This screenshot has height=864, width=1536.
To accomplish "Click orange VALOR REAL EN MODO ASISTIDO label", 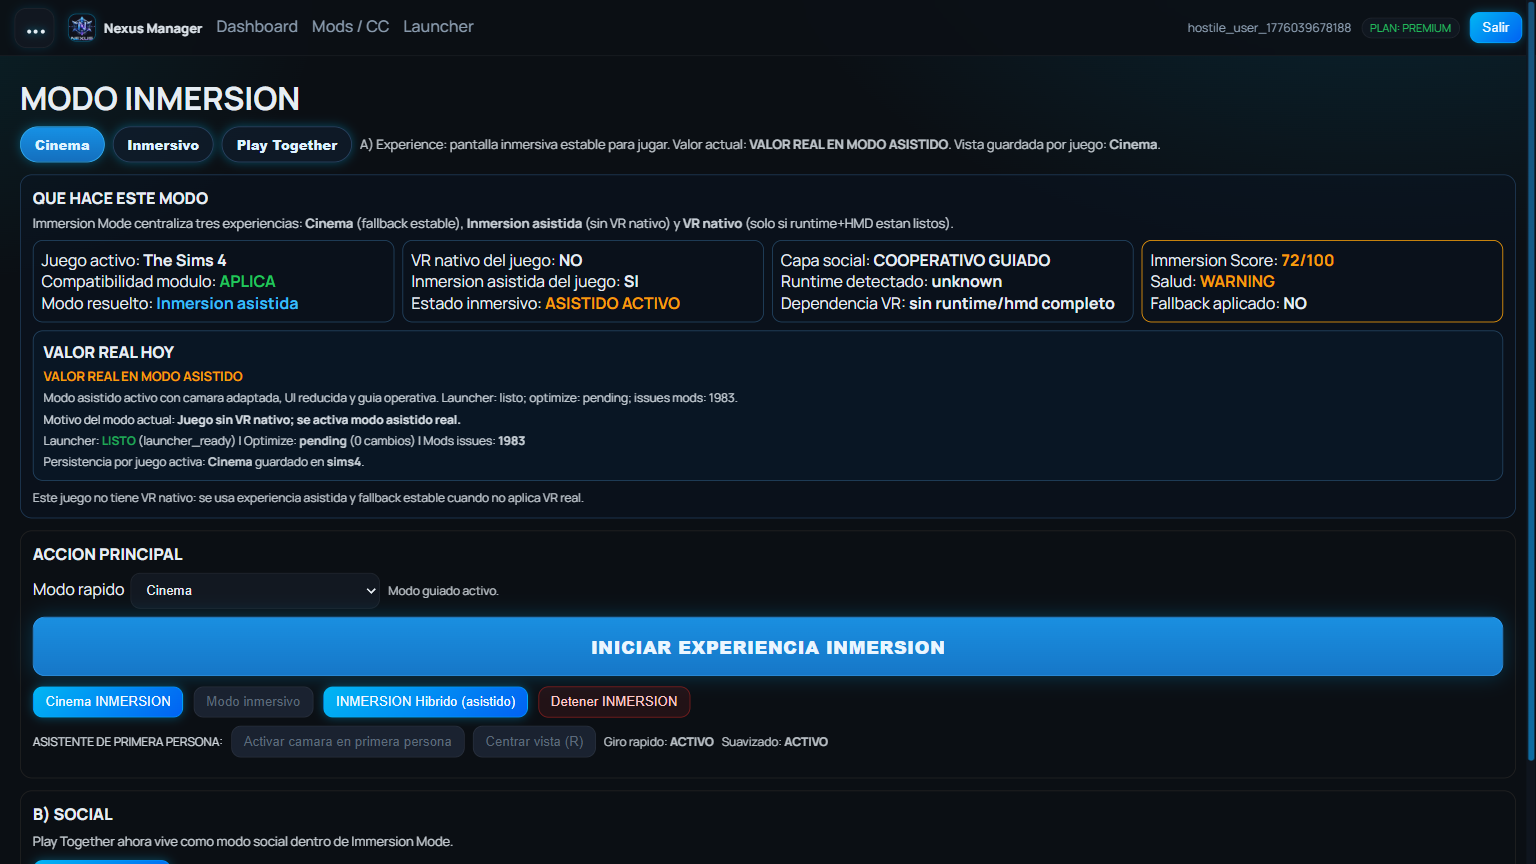I will point(143,377).
